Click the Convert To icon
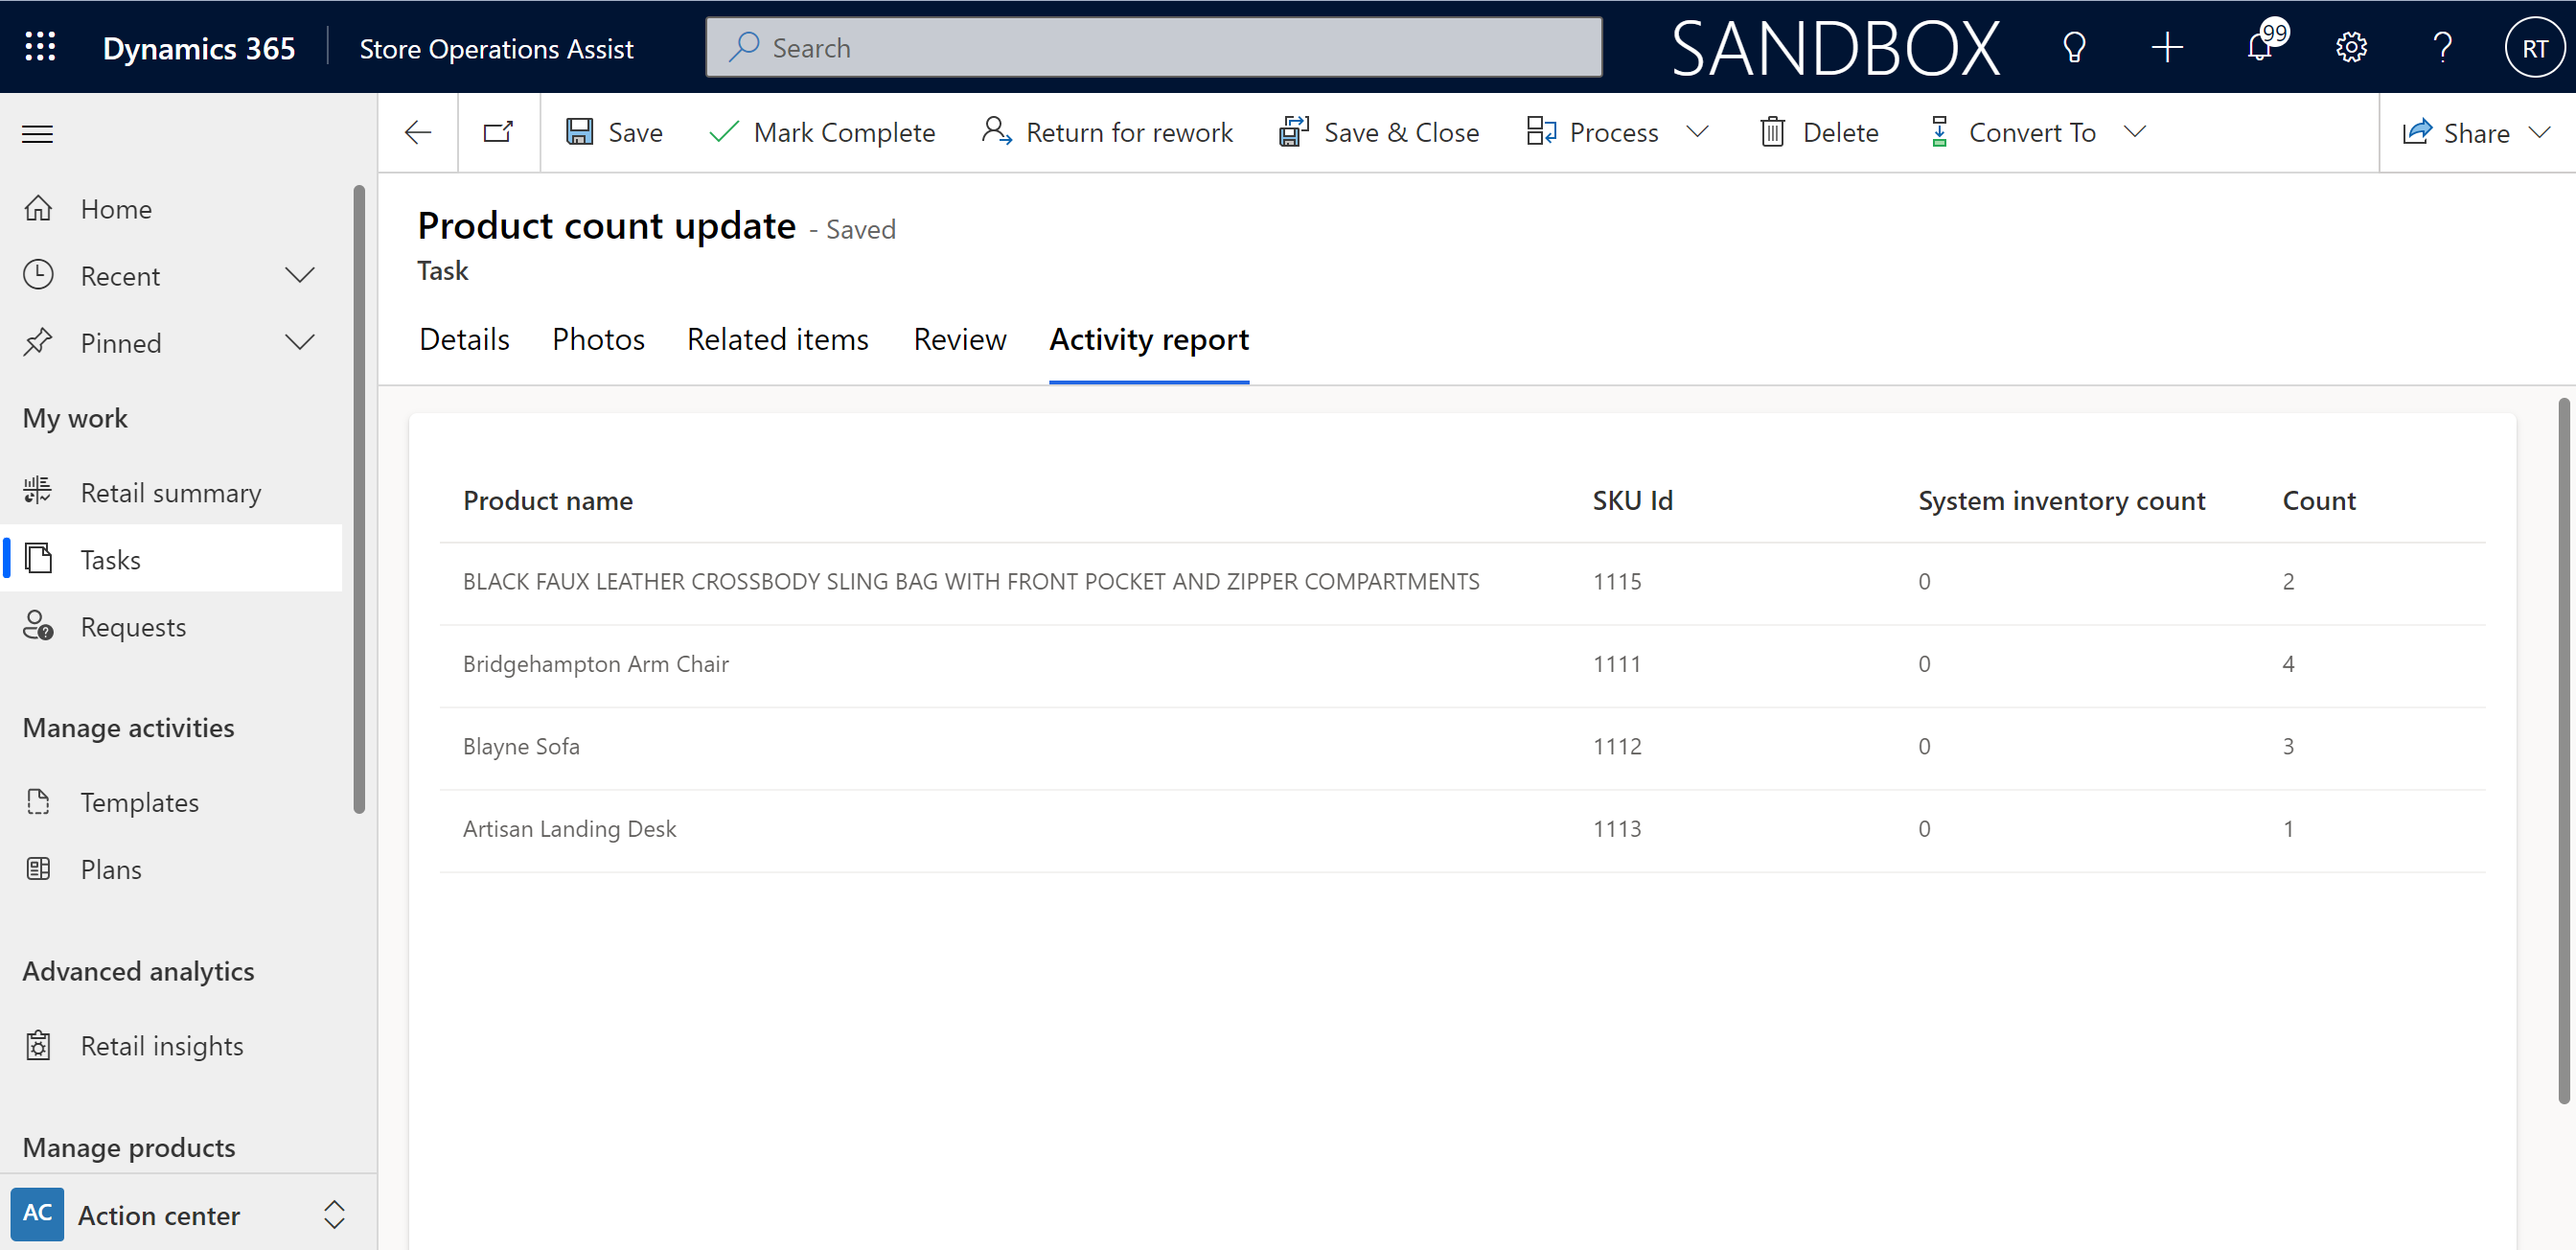The image size is (2576, 1250). pyautogui.click(x=1941, y=131)
